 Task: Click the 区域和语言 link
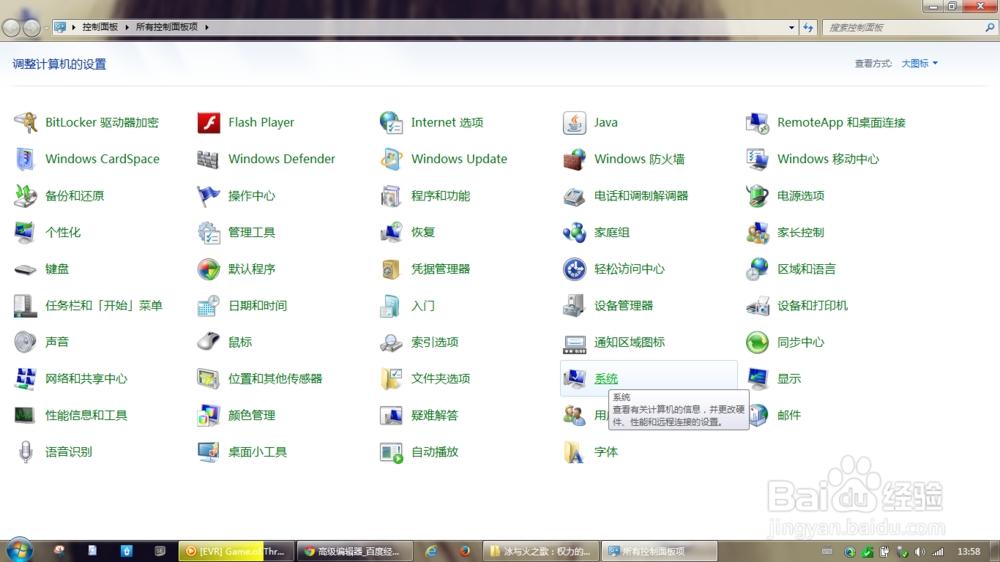click(x=806, y=269)
